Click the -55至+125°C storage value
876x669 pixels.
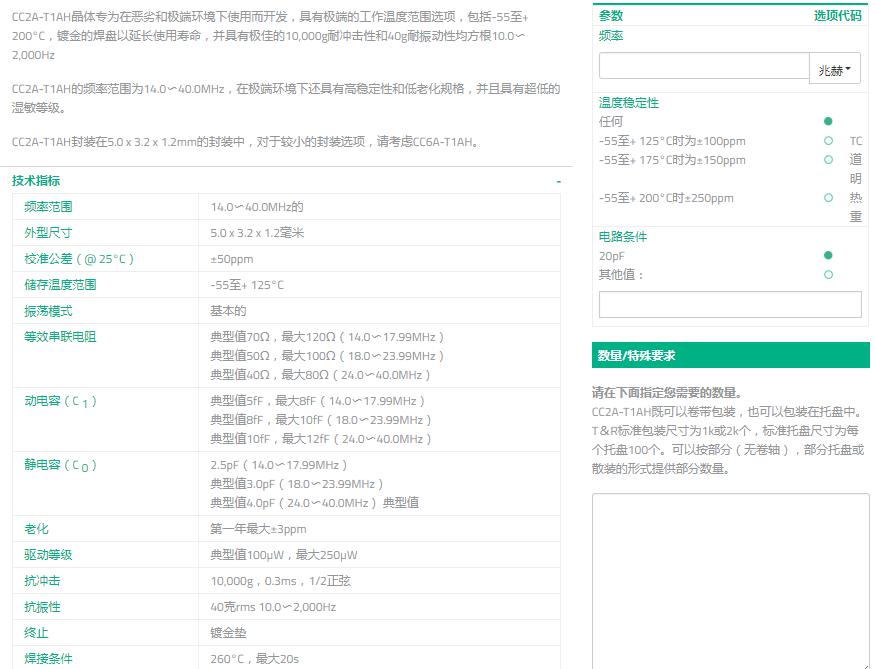pyautogui.click(x=247, y=284)
